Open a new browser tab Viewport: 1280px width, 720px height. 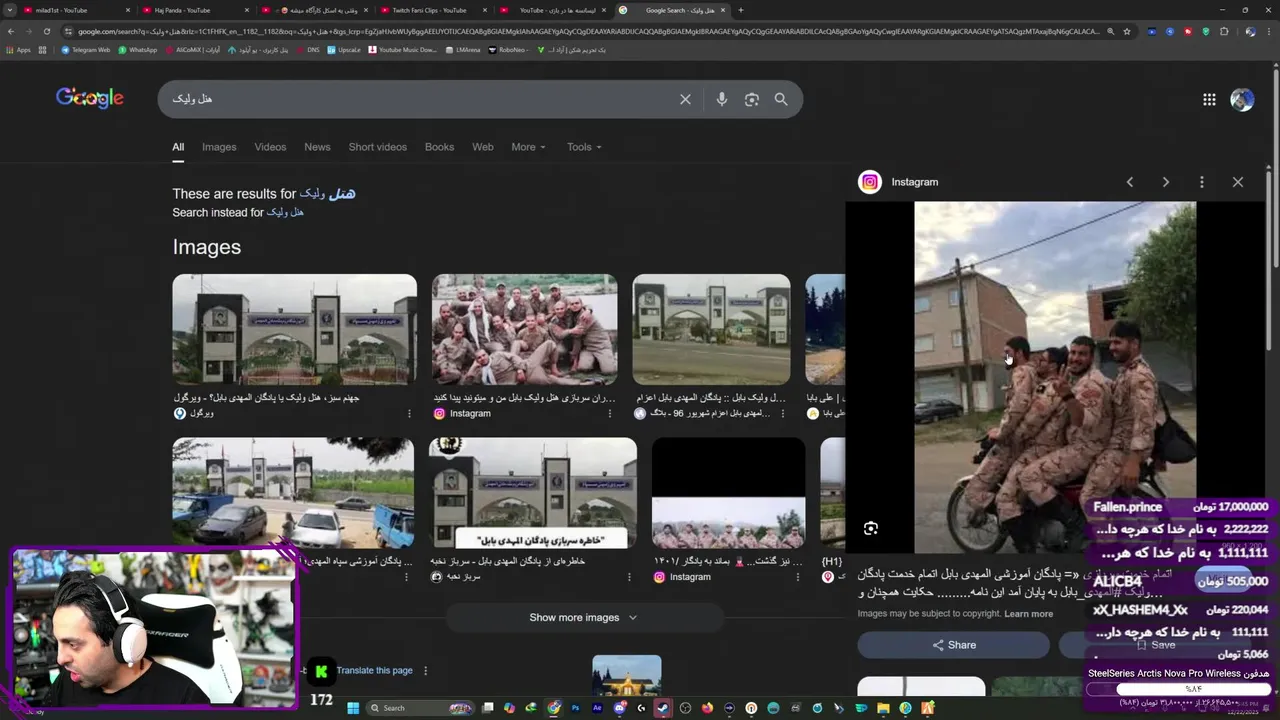point(740,10)
